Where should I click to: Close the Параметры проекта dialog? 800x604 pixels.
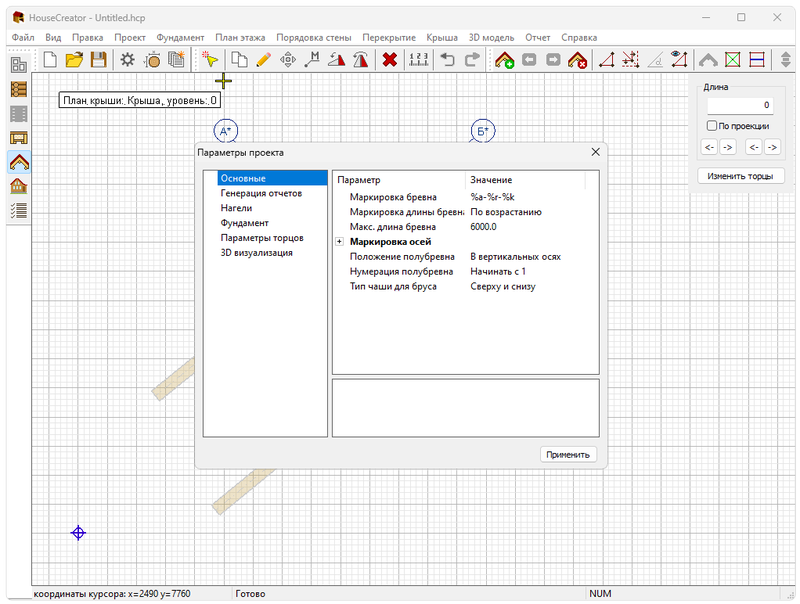(x=595, y=152)
